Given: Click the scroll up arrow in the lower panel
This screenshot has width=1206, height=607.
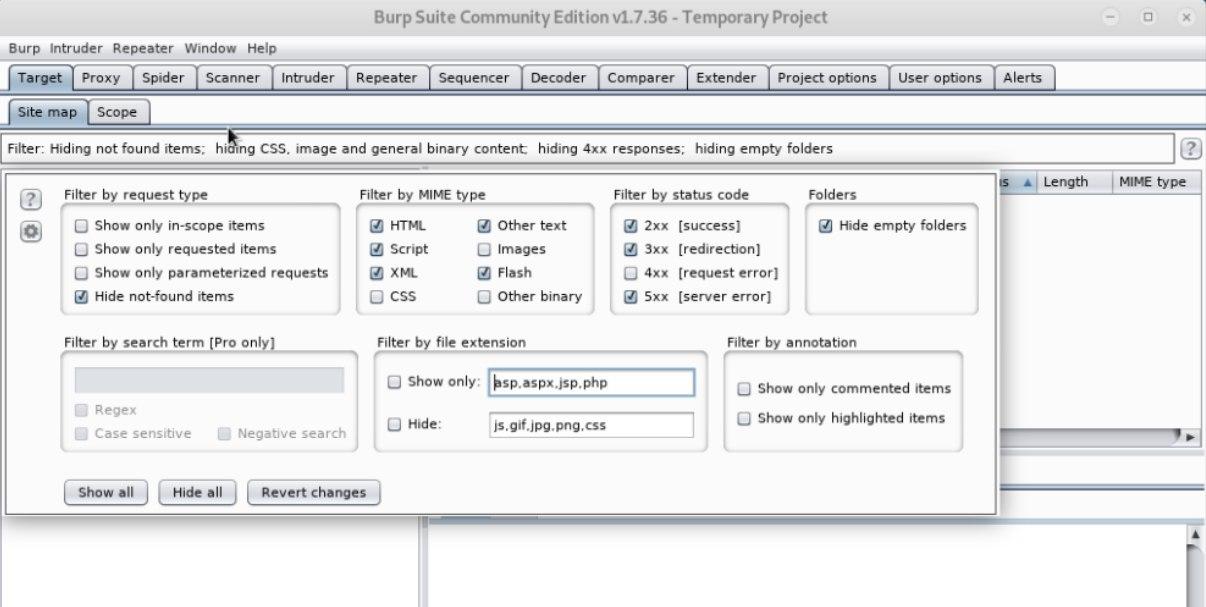Looking at the screenshot, I should (x=1195, y=535).
